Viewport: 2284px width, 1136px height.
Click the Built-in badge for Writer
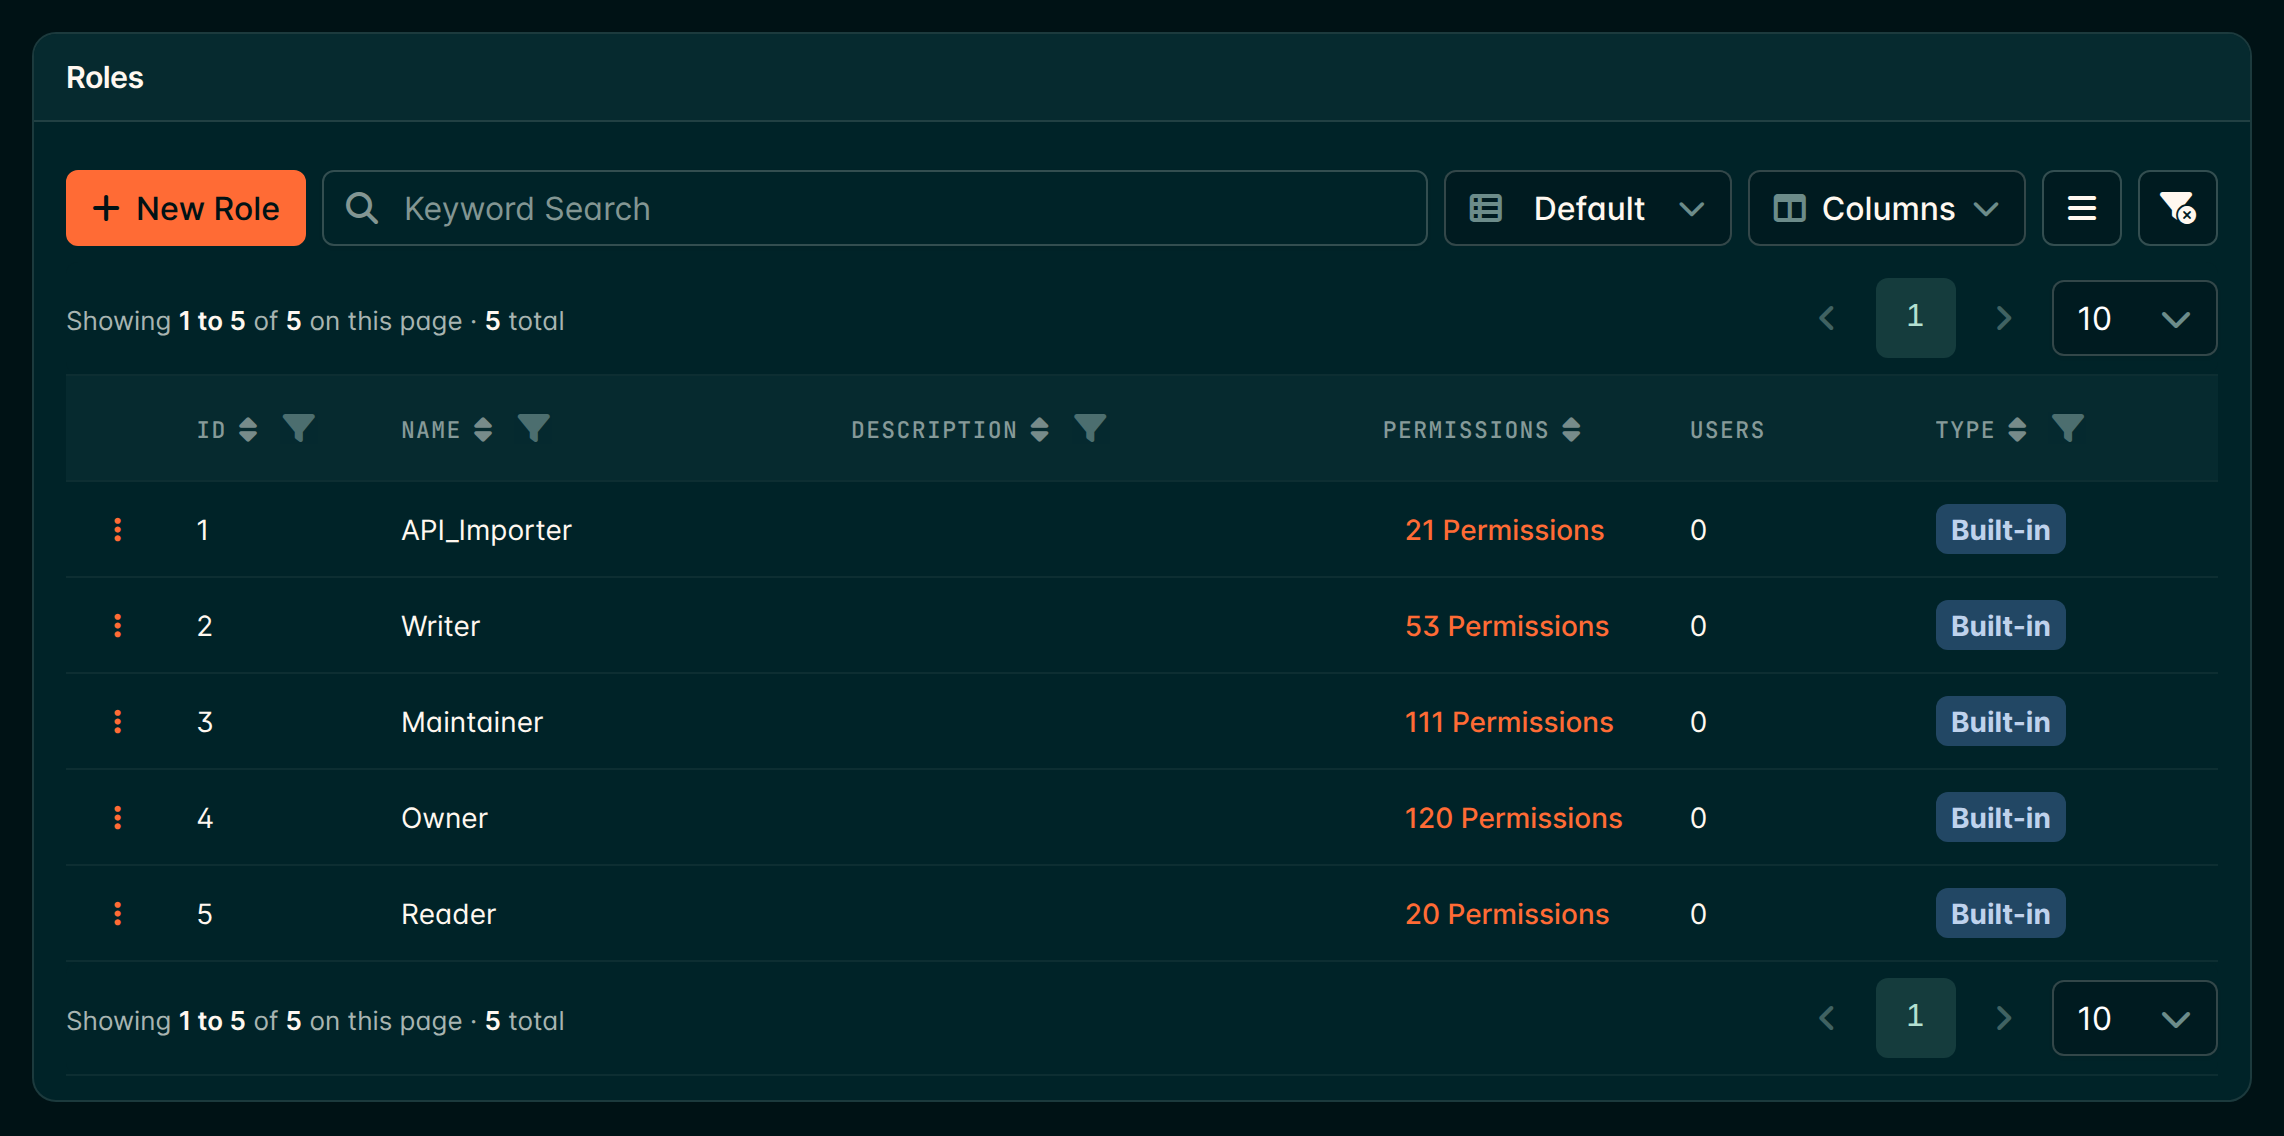pyautogui.click(x=2000, y=626)
